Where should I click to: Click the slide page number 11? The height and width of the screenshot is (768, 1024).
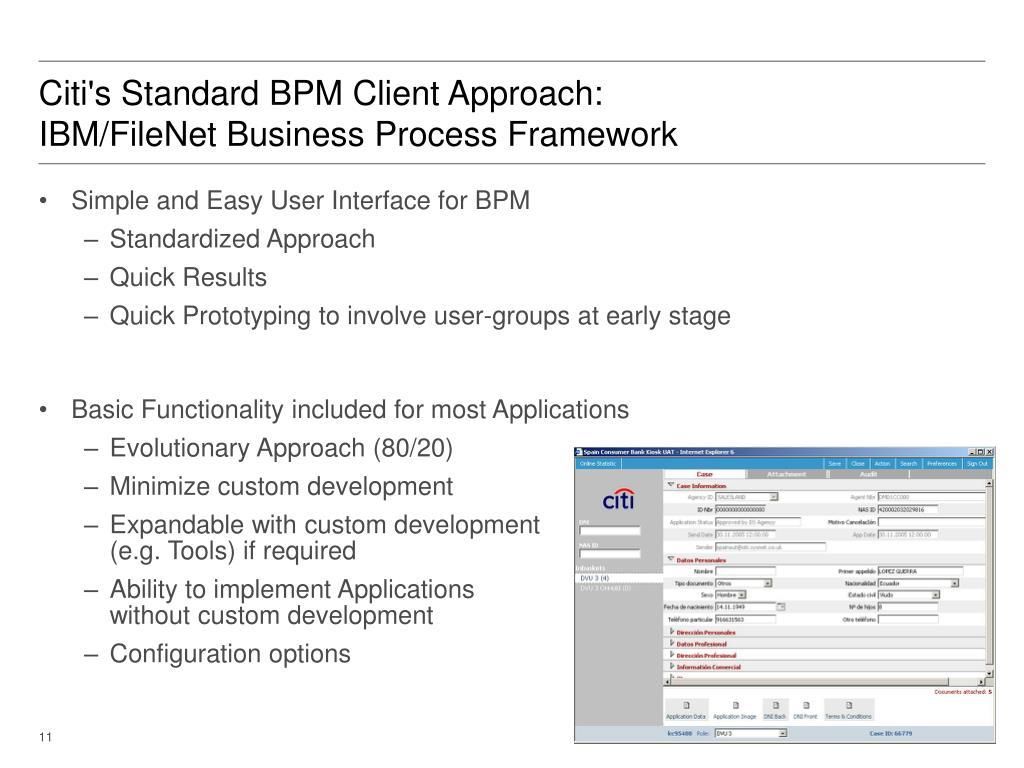pyautogui.click(x=45, y=737)
